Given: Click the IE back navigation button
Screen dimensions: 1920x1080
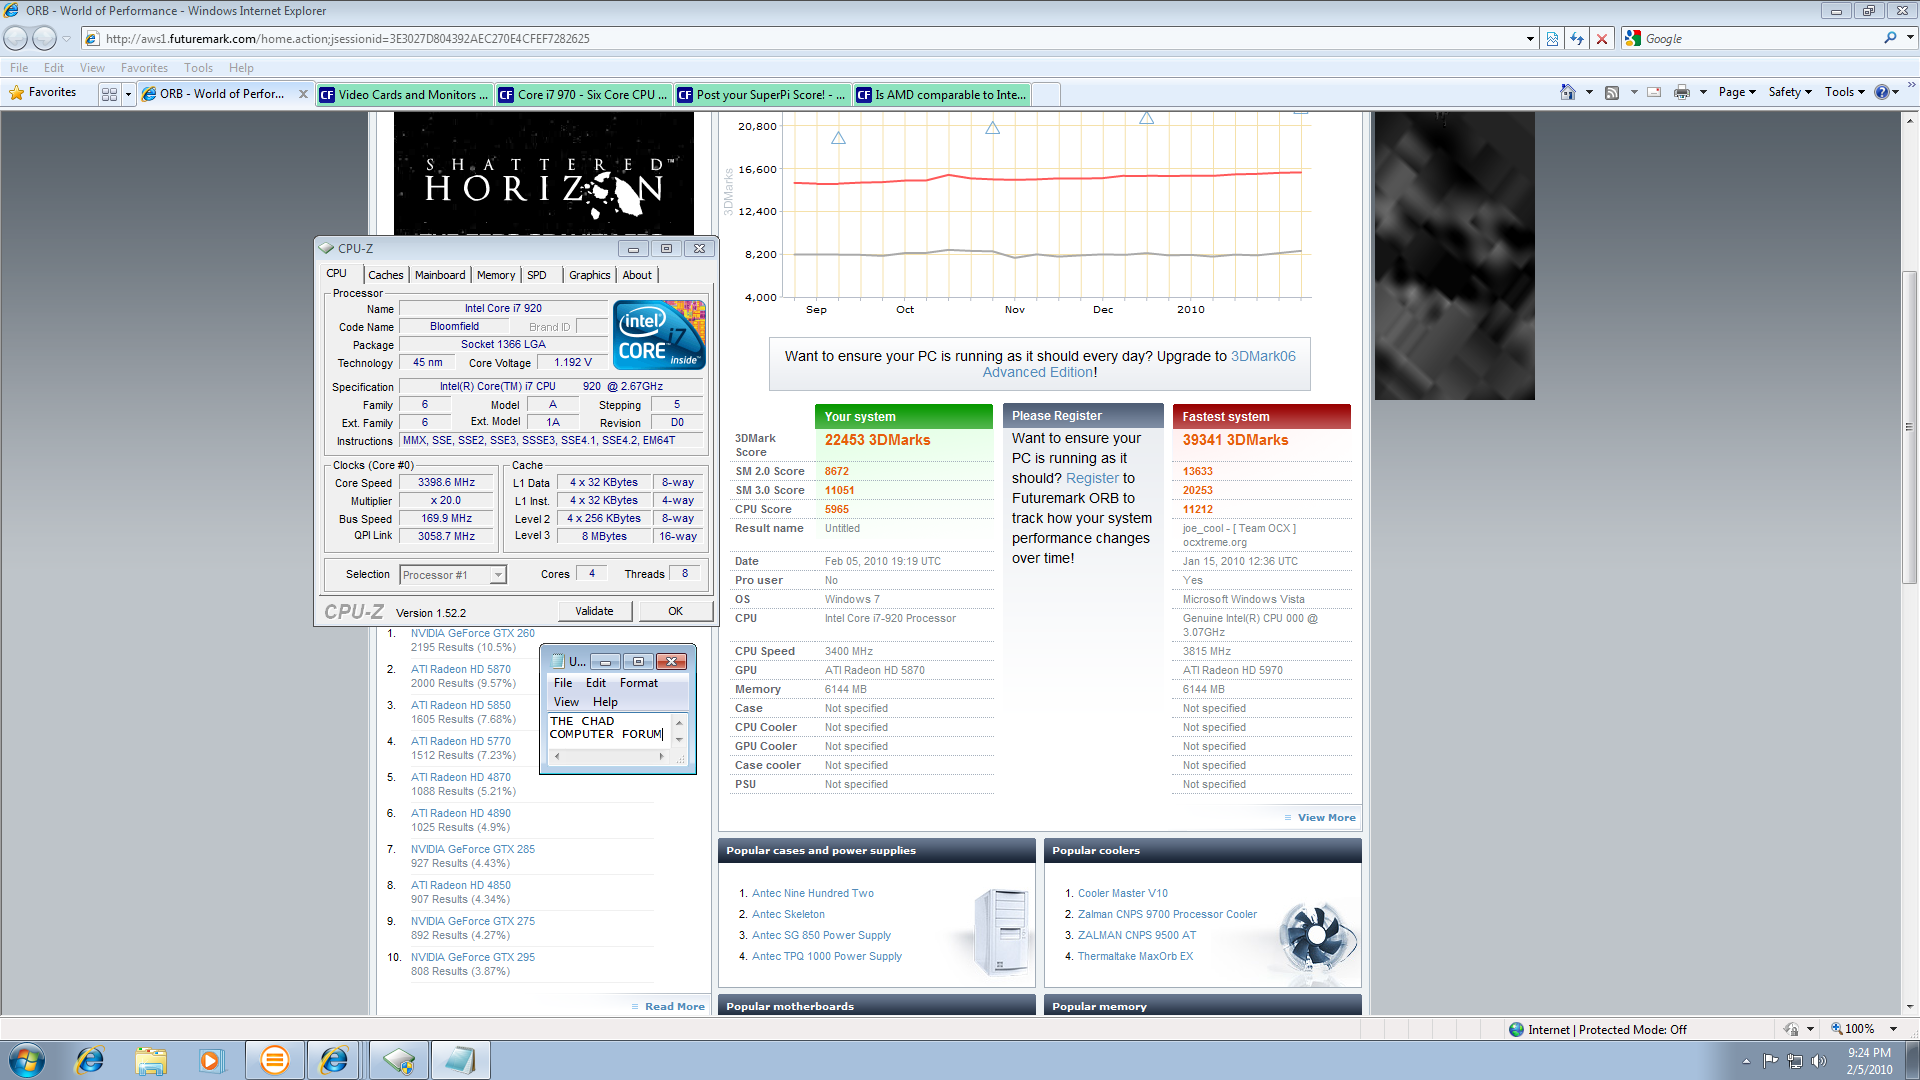Looking at the screenshot, I should click(16, 38).
